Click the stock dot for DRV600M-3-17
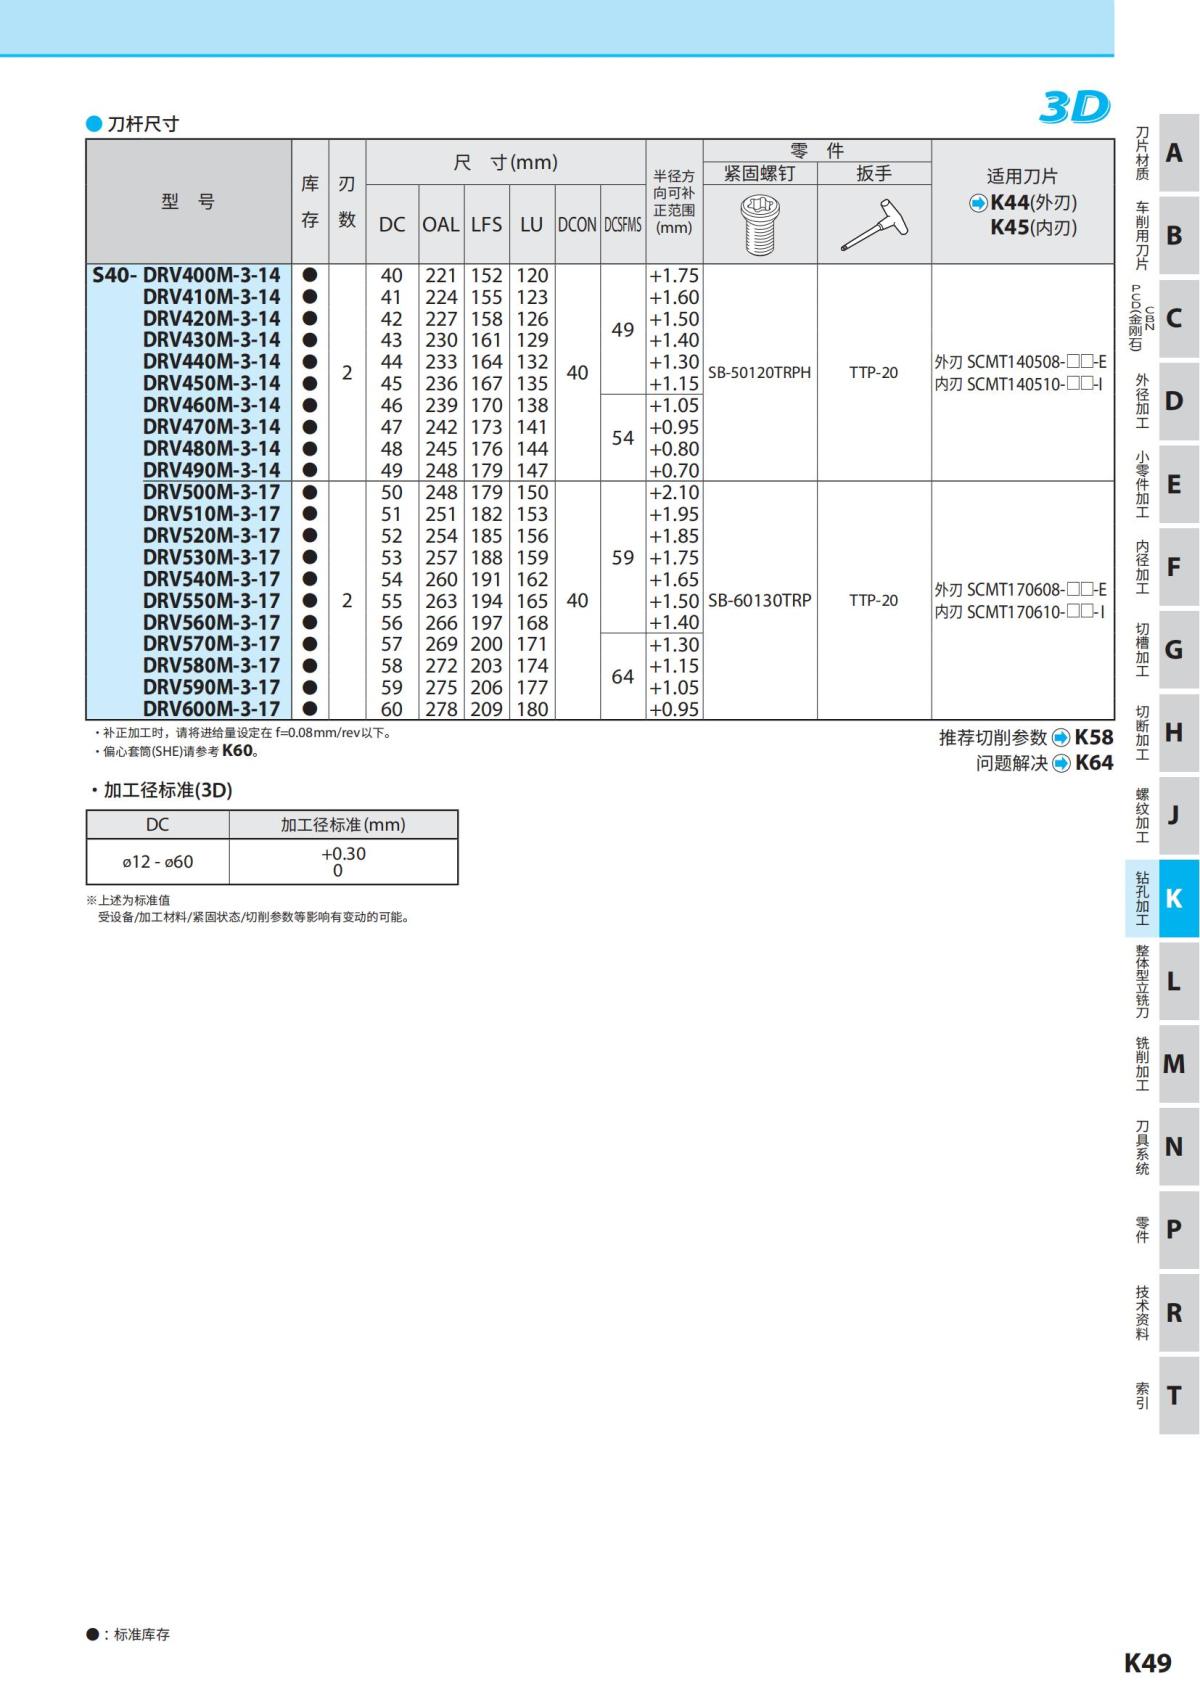This screenshot has width=1200, height=1697. point(310,708)
